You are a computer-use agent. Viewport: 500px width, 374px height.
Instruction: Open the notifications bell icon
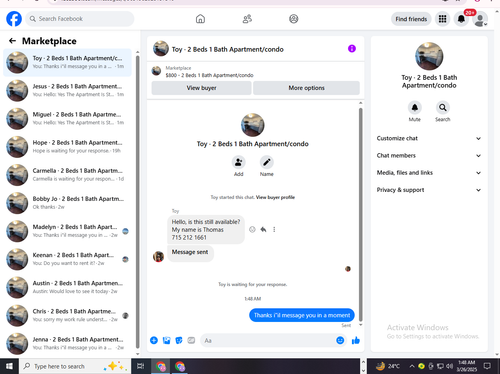(461, 19)
